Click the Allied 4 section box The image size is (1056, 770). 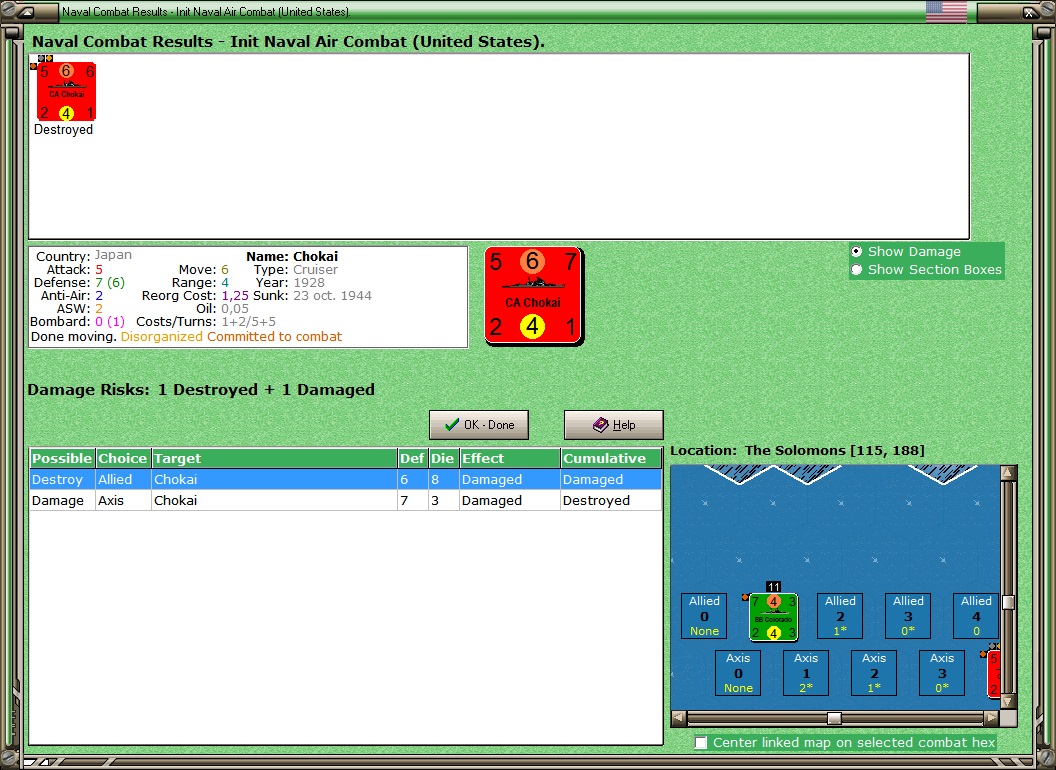point(977,616)
